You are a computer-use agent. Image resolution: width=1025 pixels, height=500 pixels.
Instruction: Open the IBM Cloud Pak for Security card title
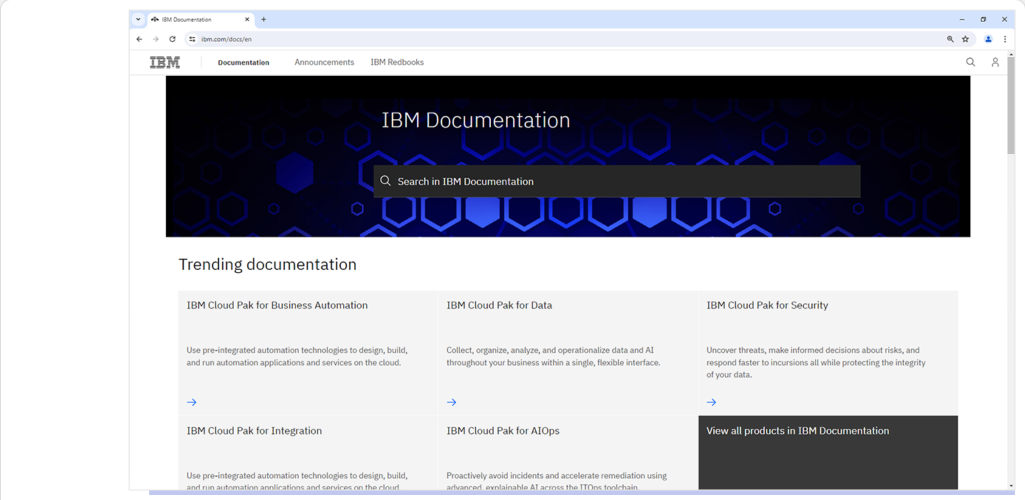(x=767, y=305)
